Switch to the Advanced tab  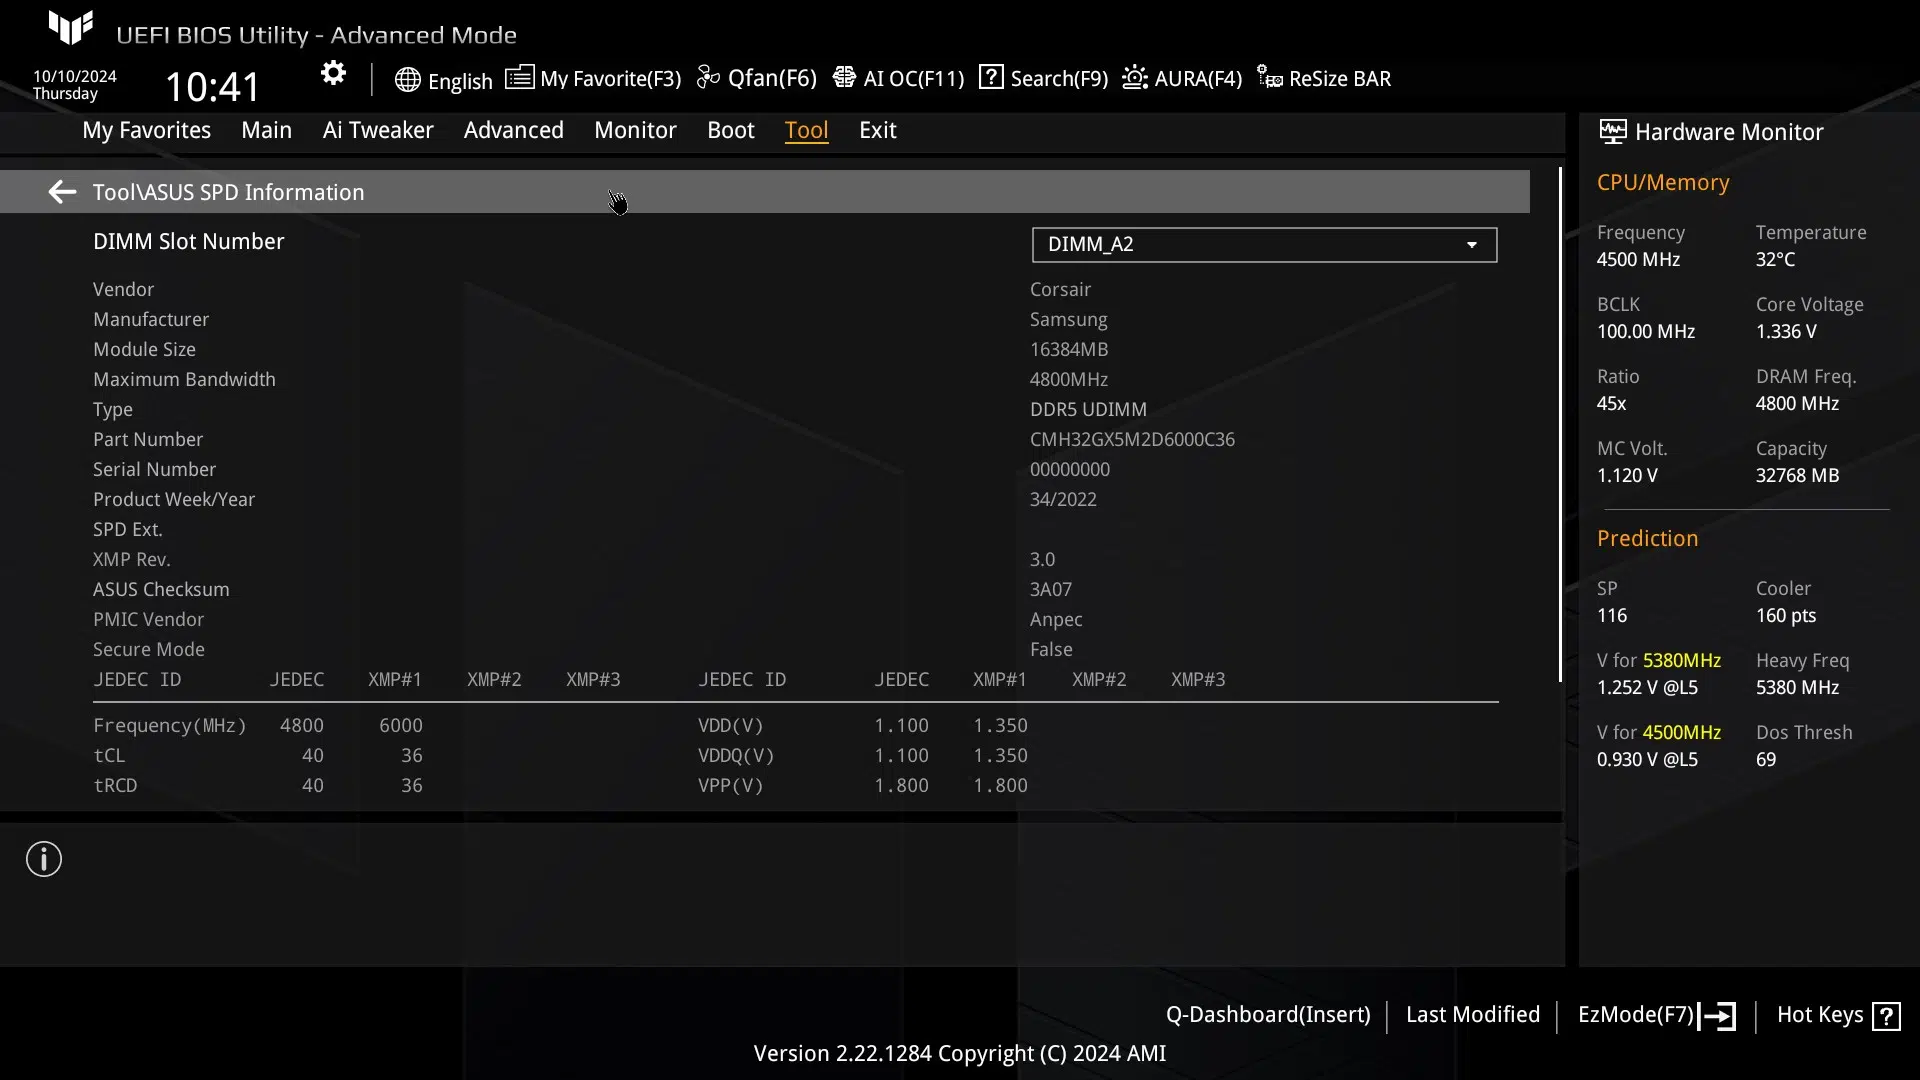[x=513, y=130]
